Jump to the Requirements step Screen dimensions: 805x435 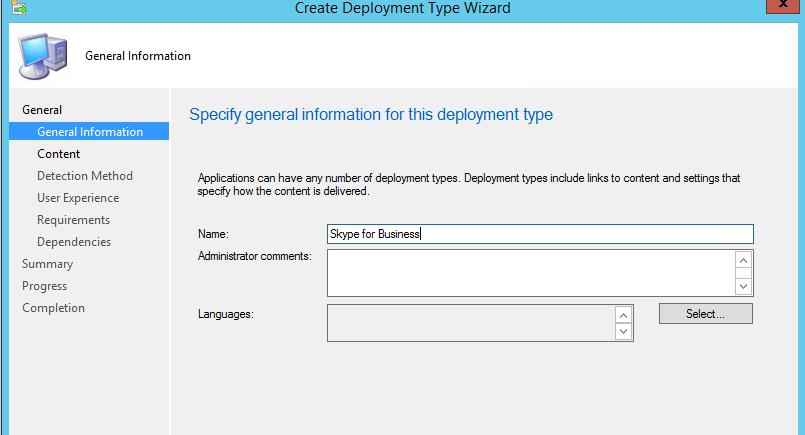(73, 220)
